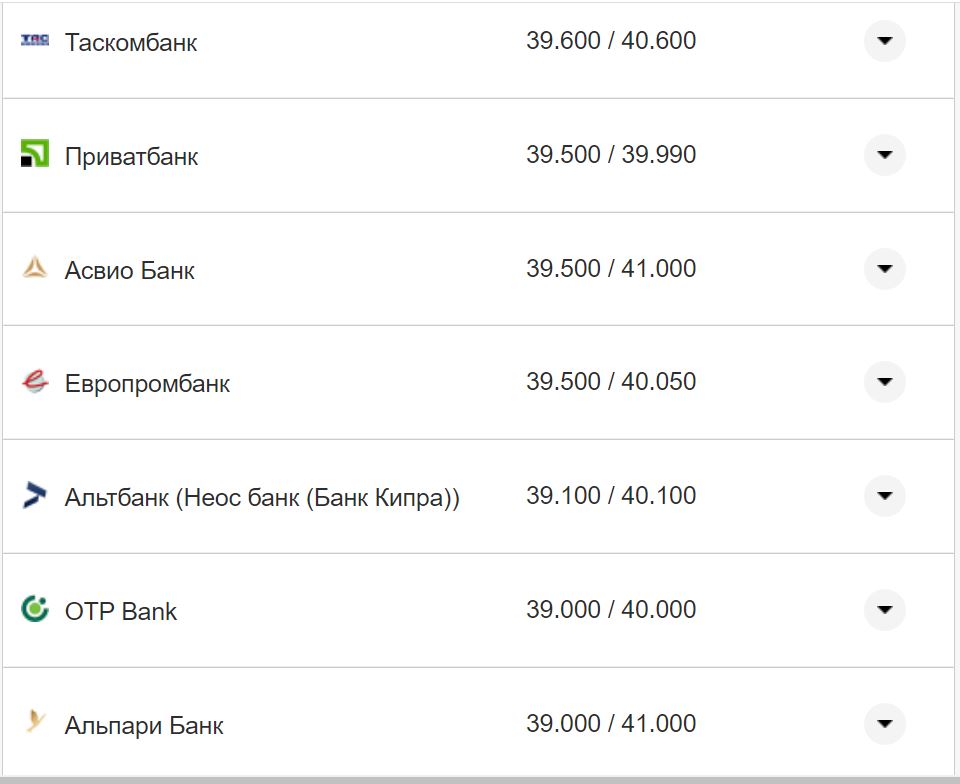Viewport: 960px width, 784px height.
Task: Click the Таскомбанк logo icon
Action: coord(35,41)
